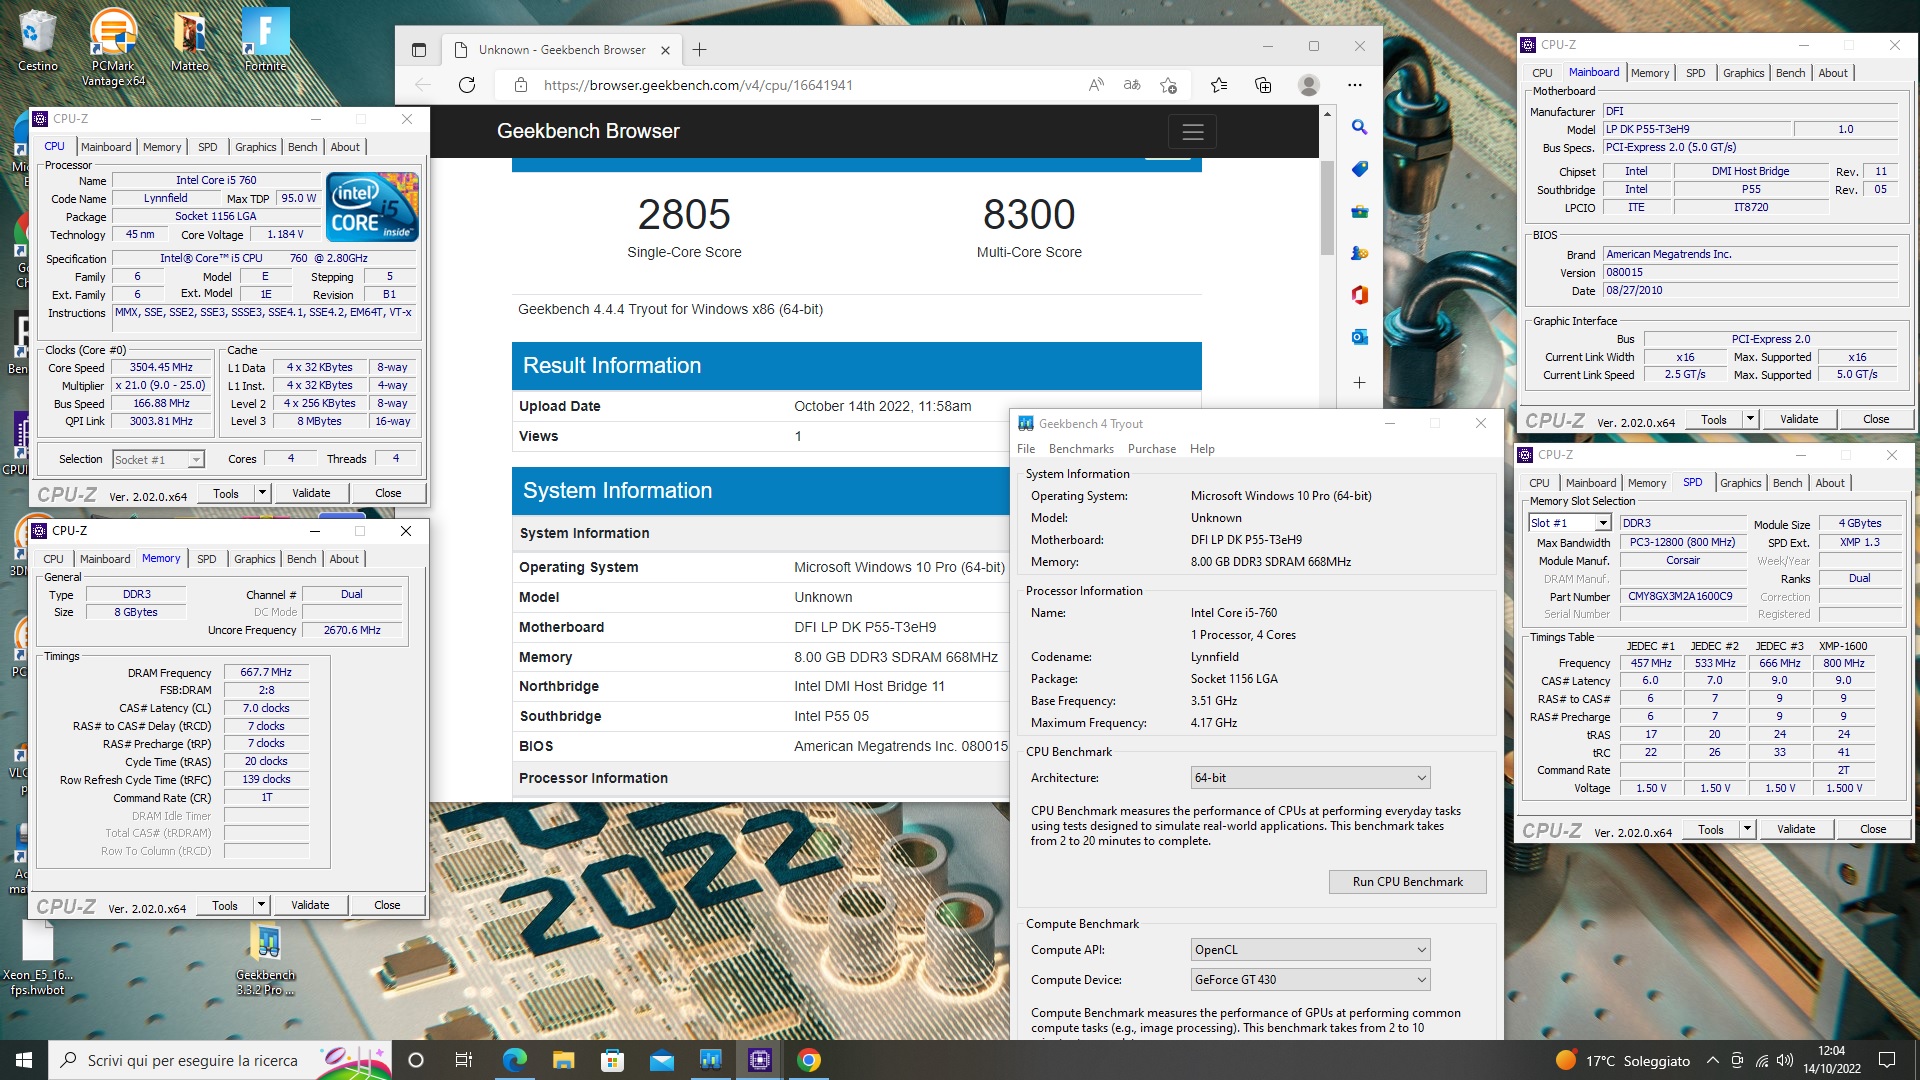Open the Help menu in Geekbench 4
The image size is (1920, 1080).
coord(1202,449)
